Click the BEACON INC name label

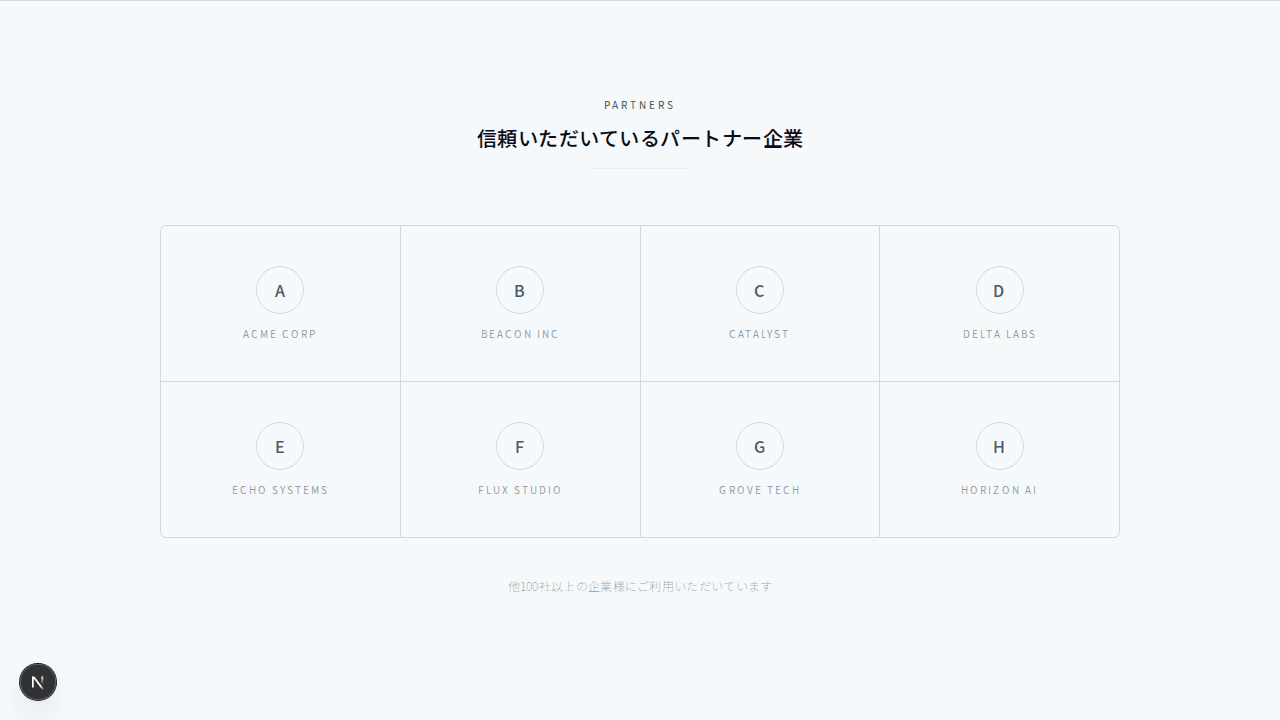click(520, 334)
